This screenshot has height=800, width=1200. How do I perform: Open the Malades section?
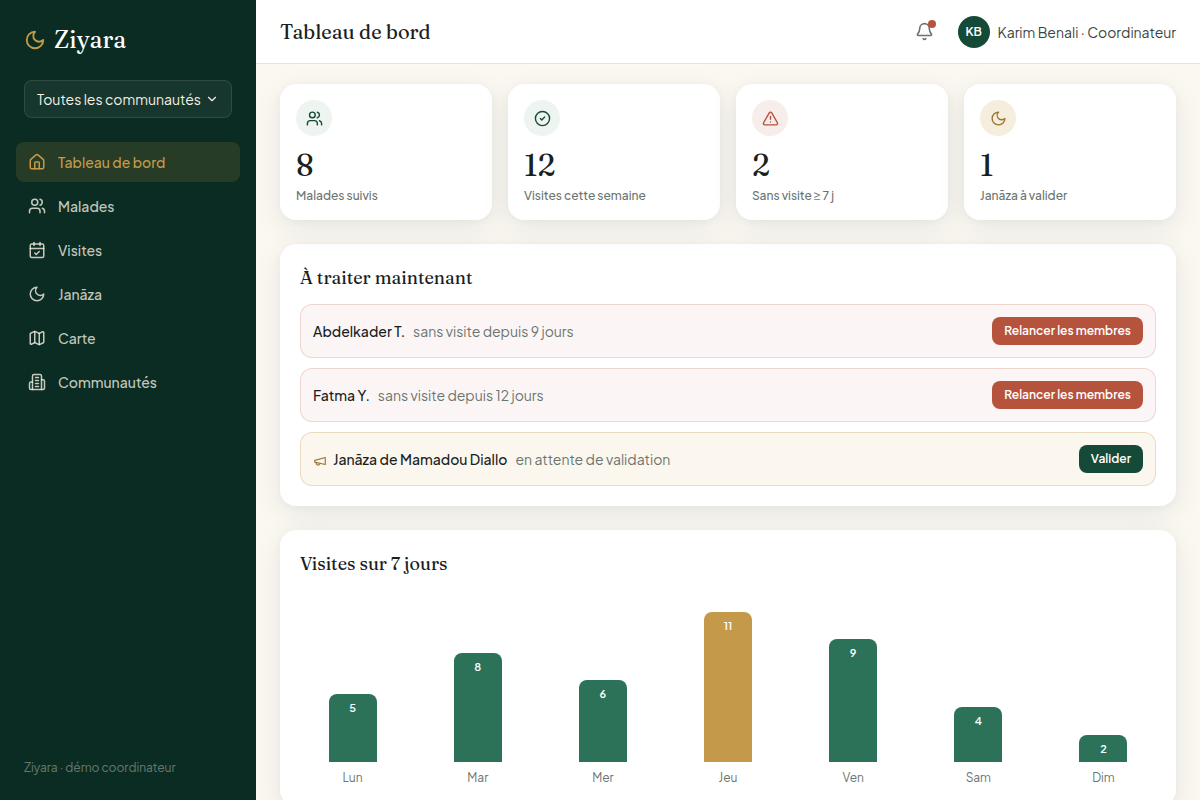[128, 206]
